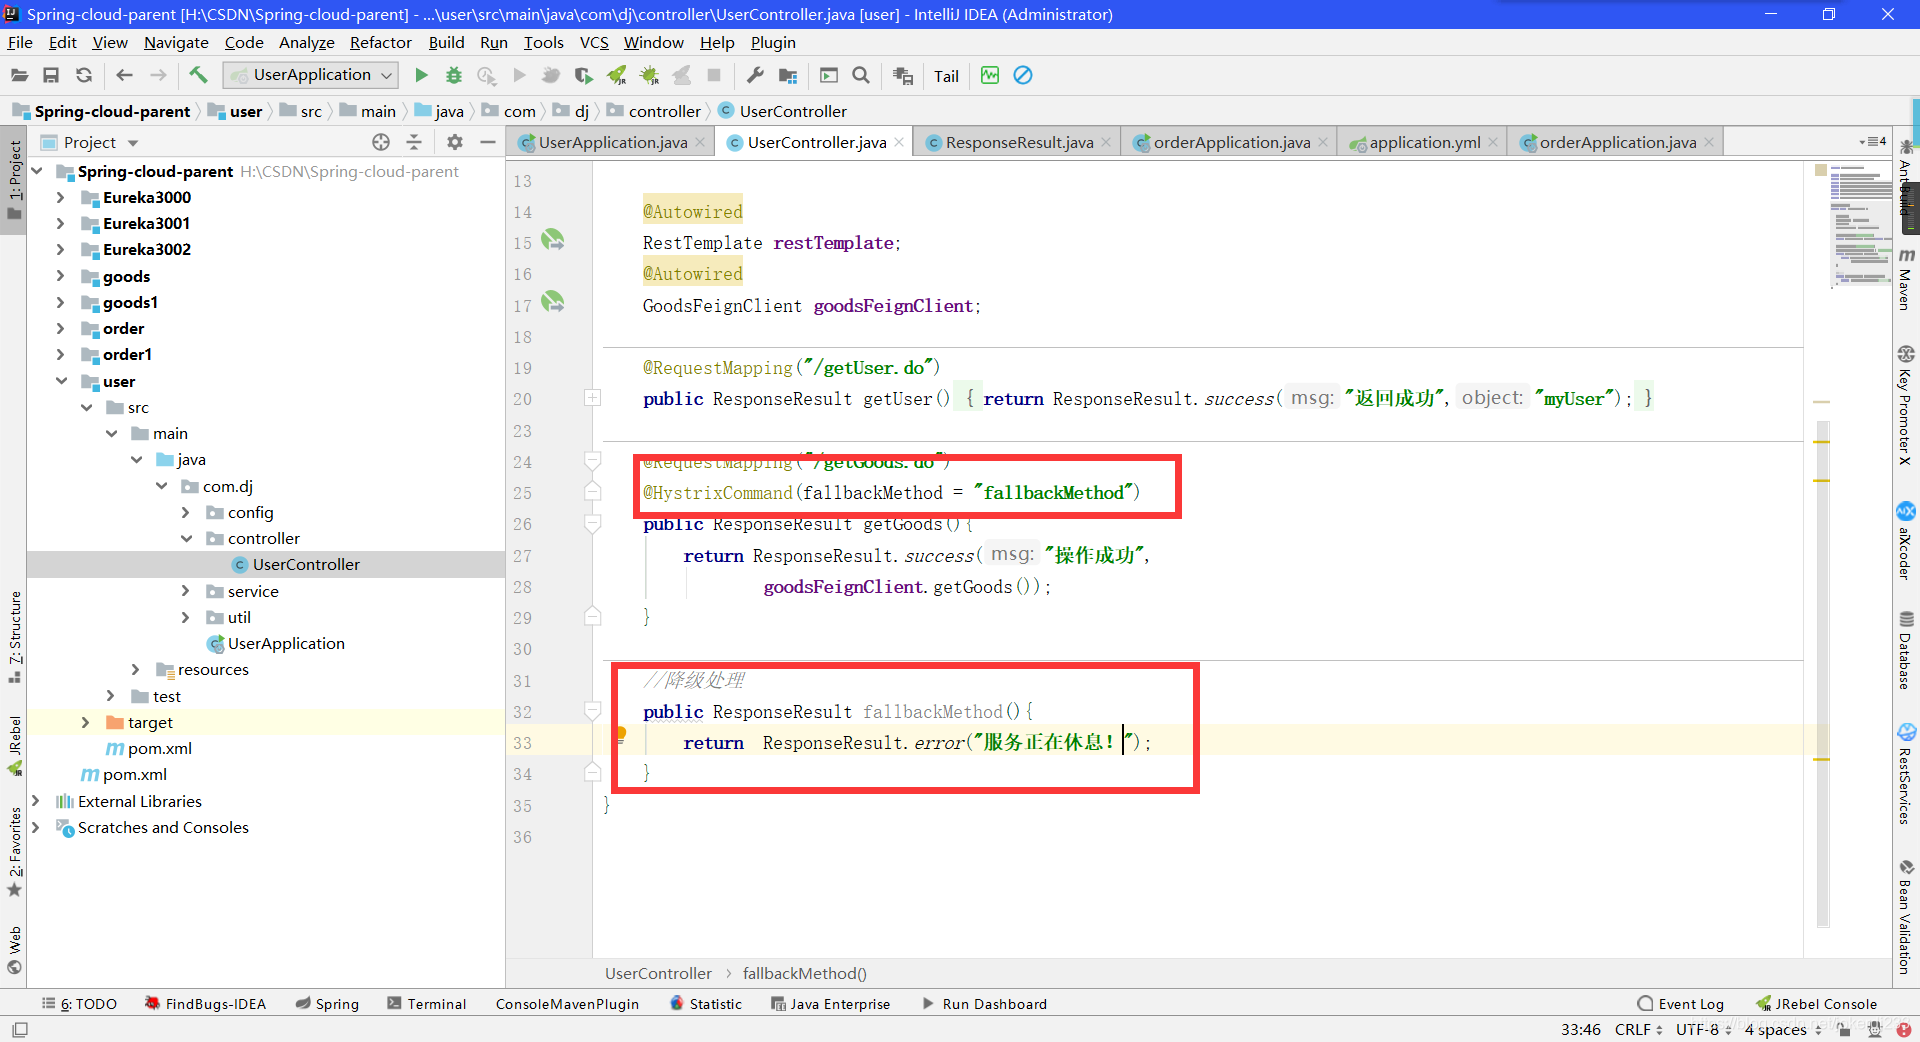This screenshot has height=1042, width=1920.
Task: Click the Open folder toolbar icon
Action: 19,75
